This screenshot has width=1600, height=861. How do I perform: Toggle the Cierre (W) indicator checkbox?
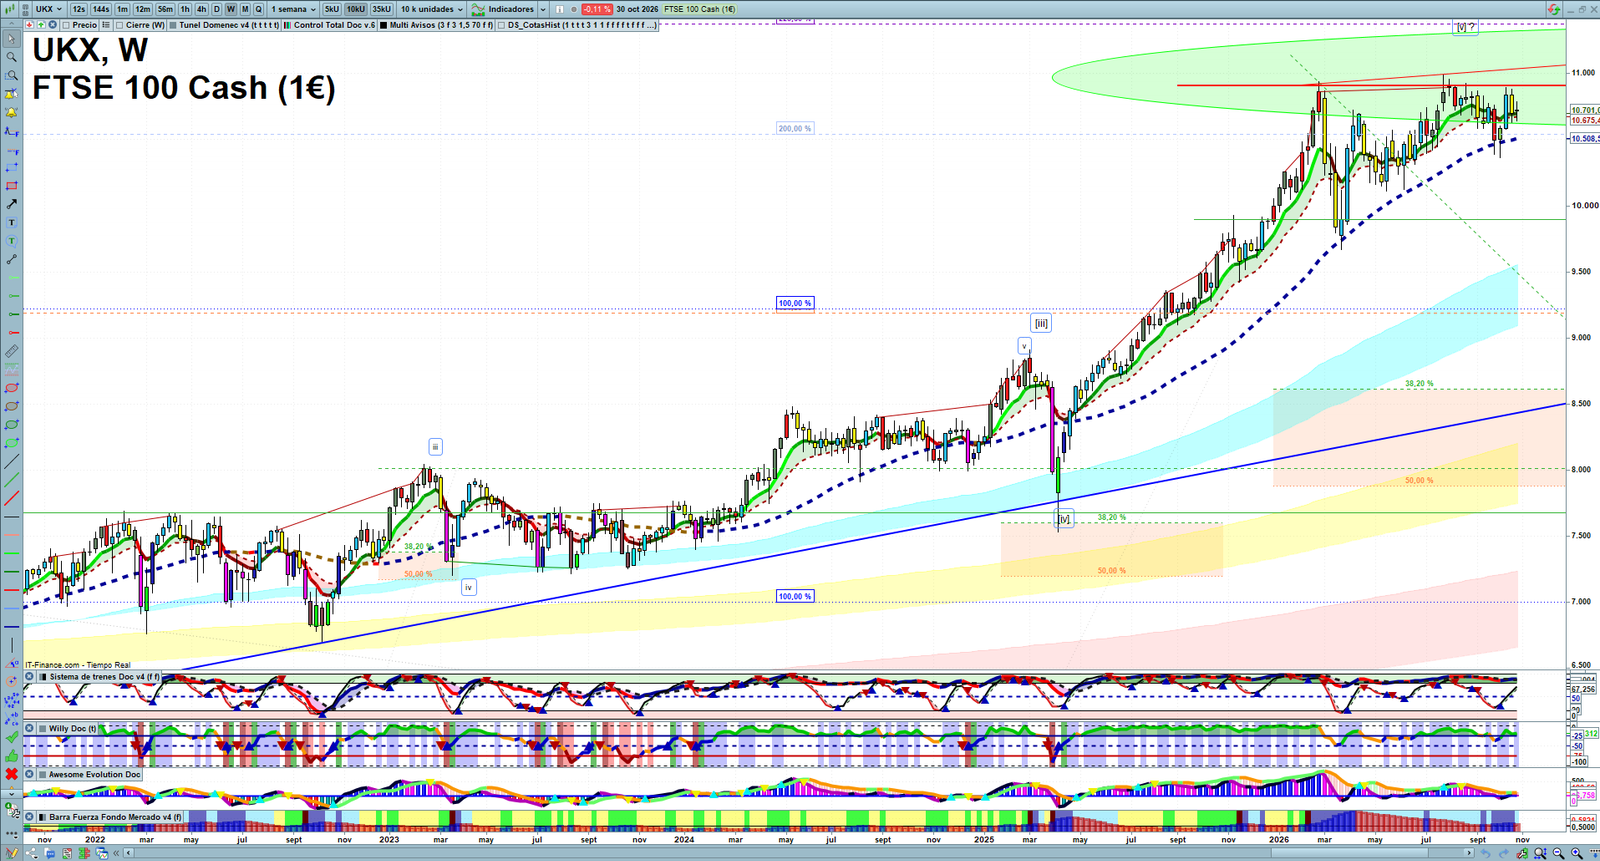tap(119, 25)
